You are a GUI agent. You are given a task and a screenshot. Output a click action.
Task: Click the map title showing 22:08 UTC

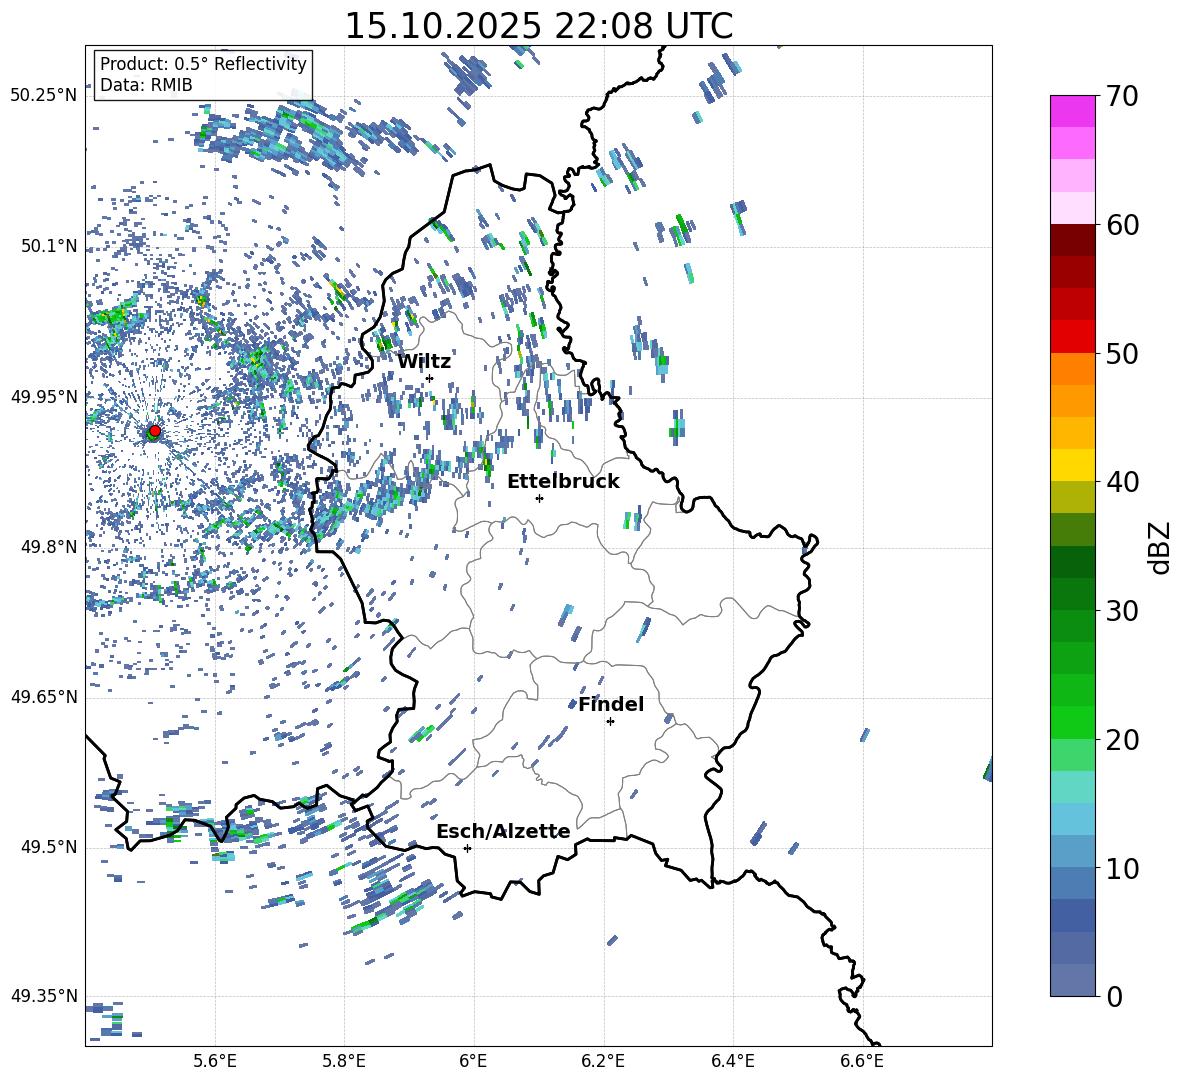point(538,26)
